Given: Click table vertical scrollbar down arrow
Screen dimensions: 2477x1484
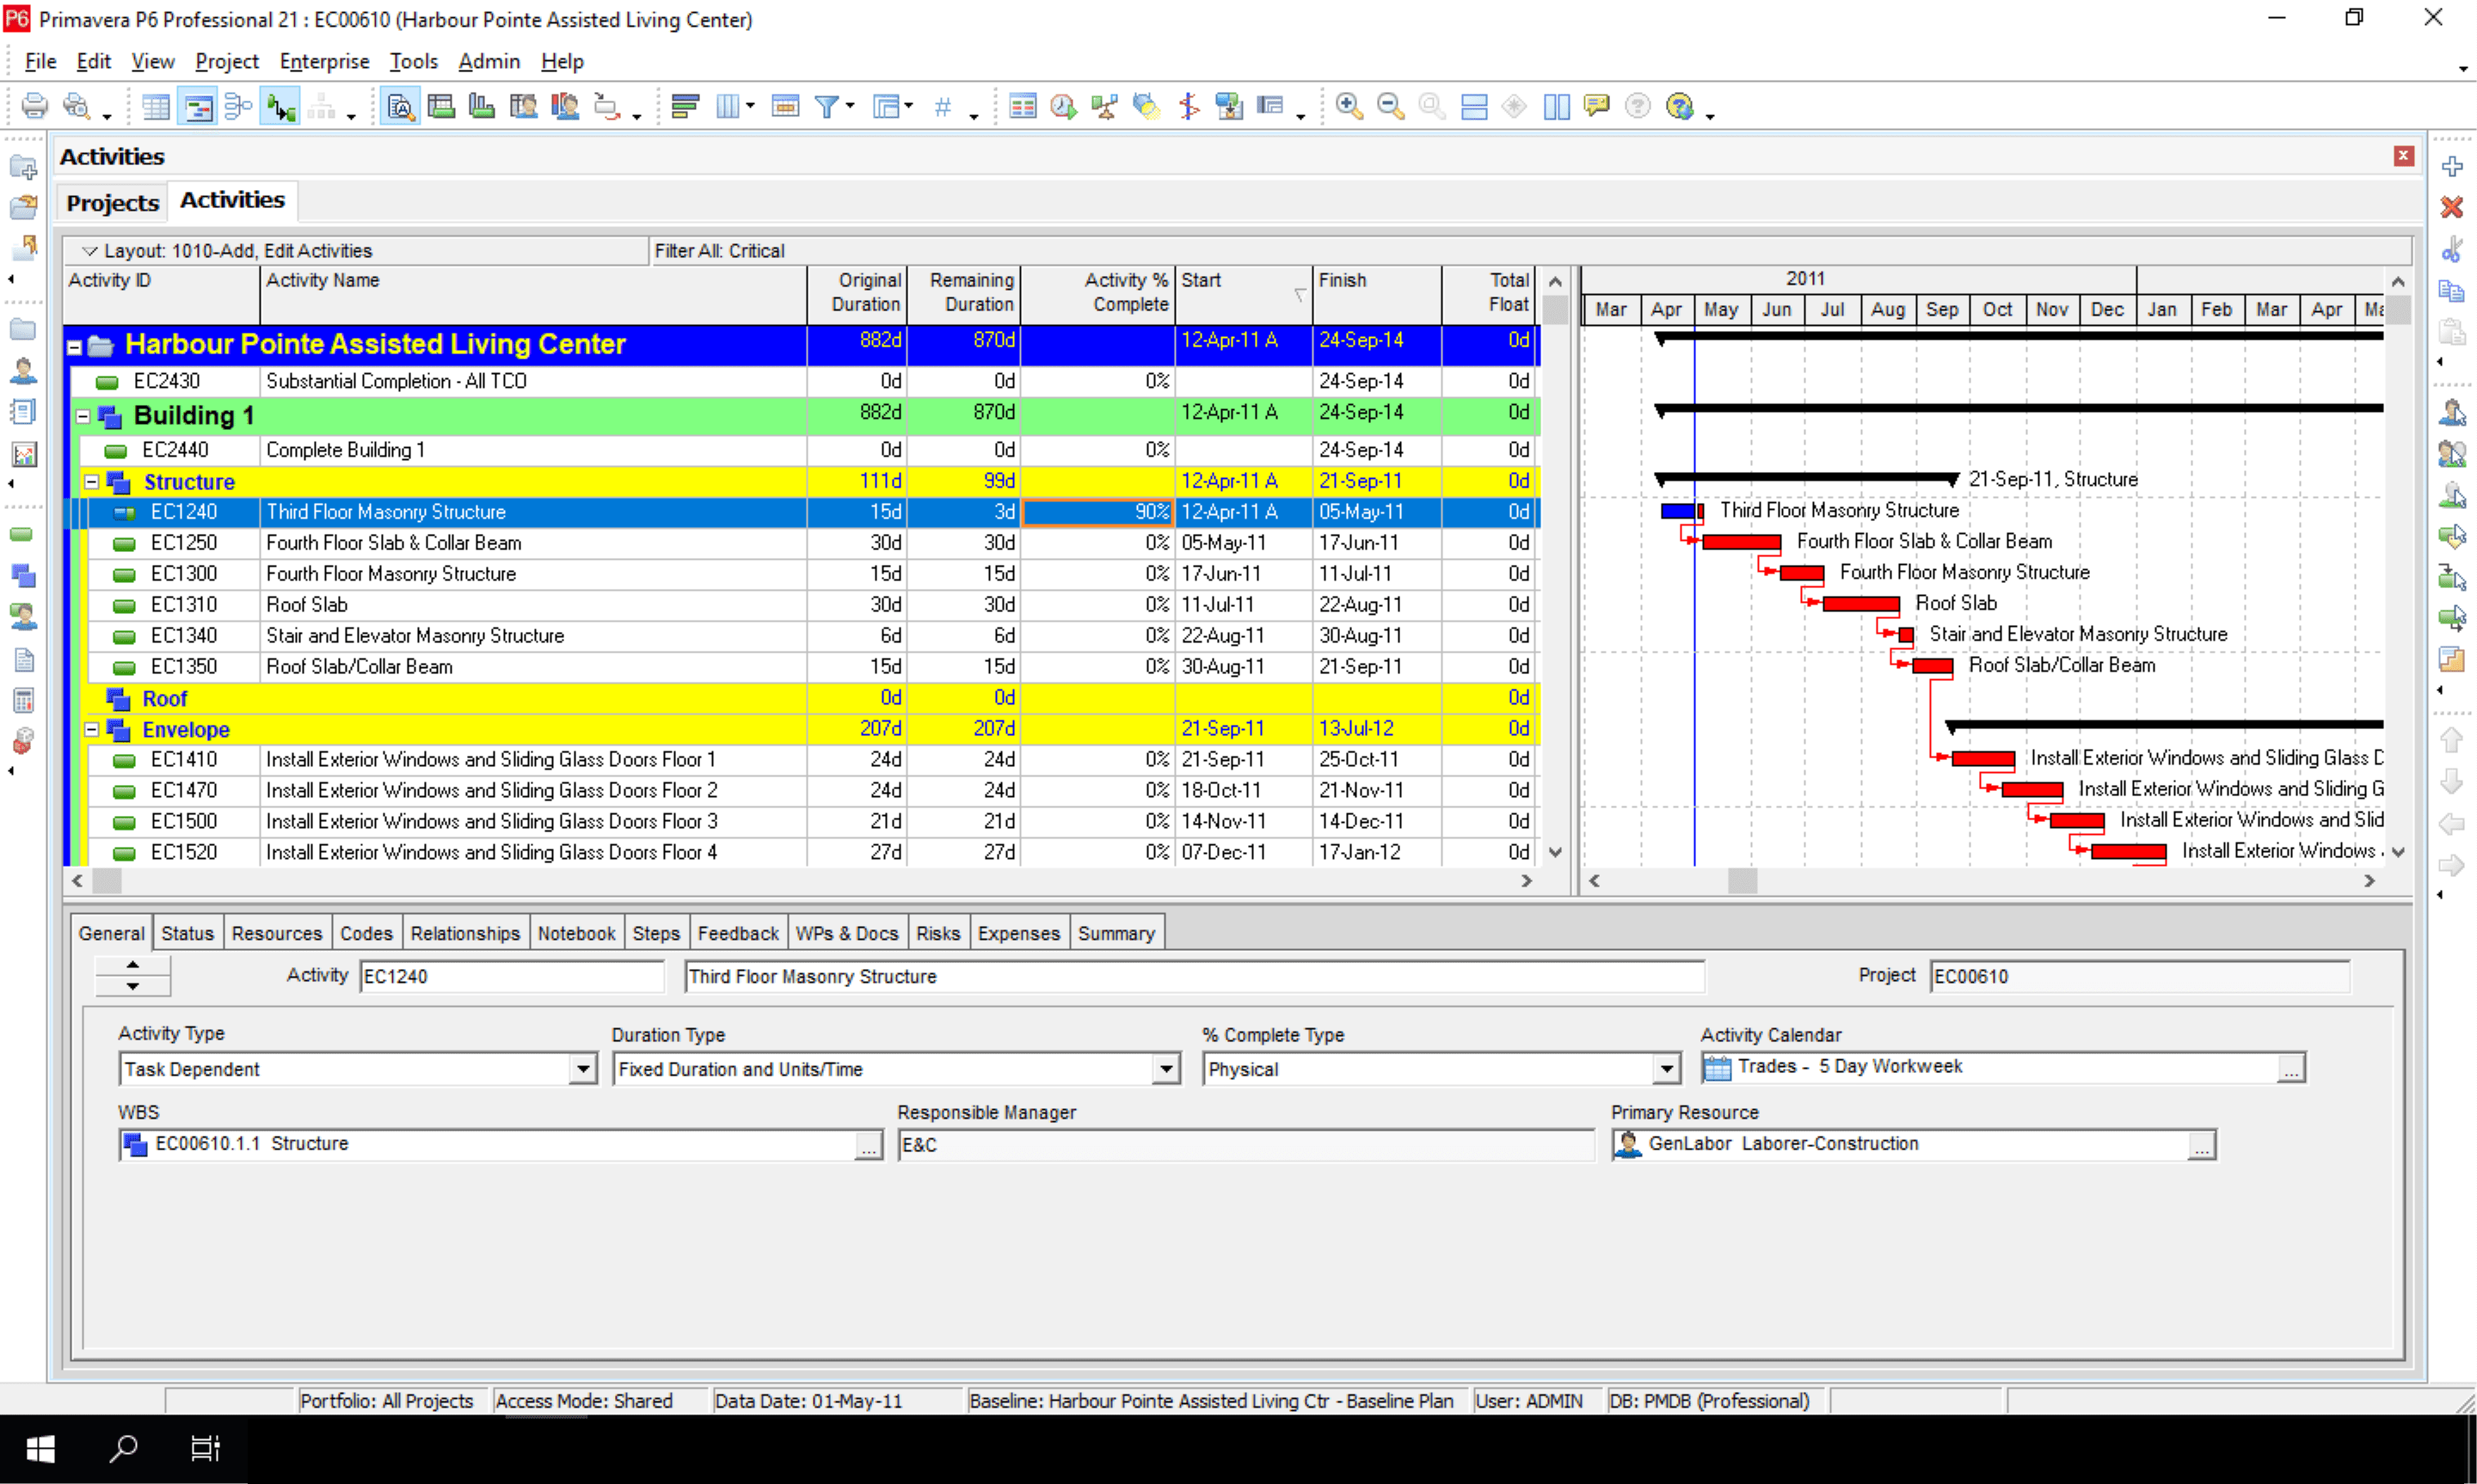Looking at the screenshot, I should [x=1555, y=853].
